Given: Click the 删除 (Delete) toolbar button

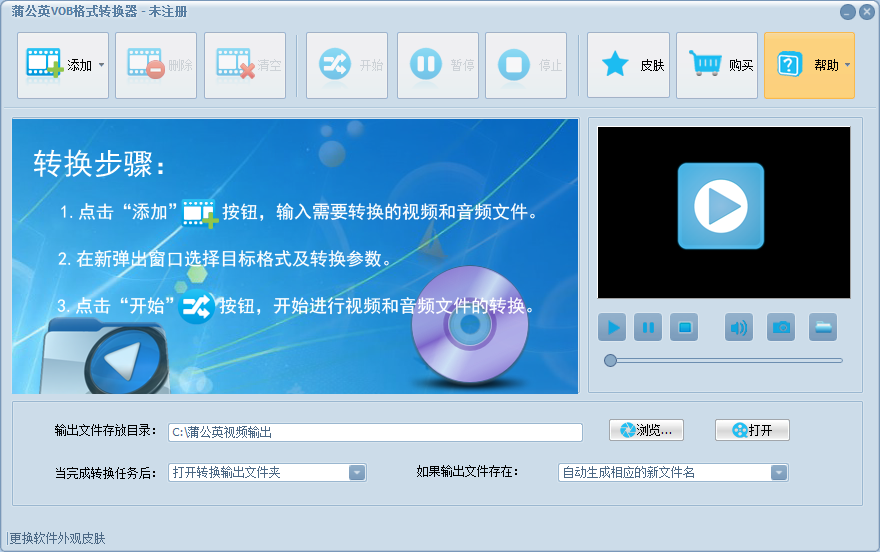Looking at the screenshot, I should (x=156, y=66).
